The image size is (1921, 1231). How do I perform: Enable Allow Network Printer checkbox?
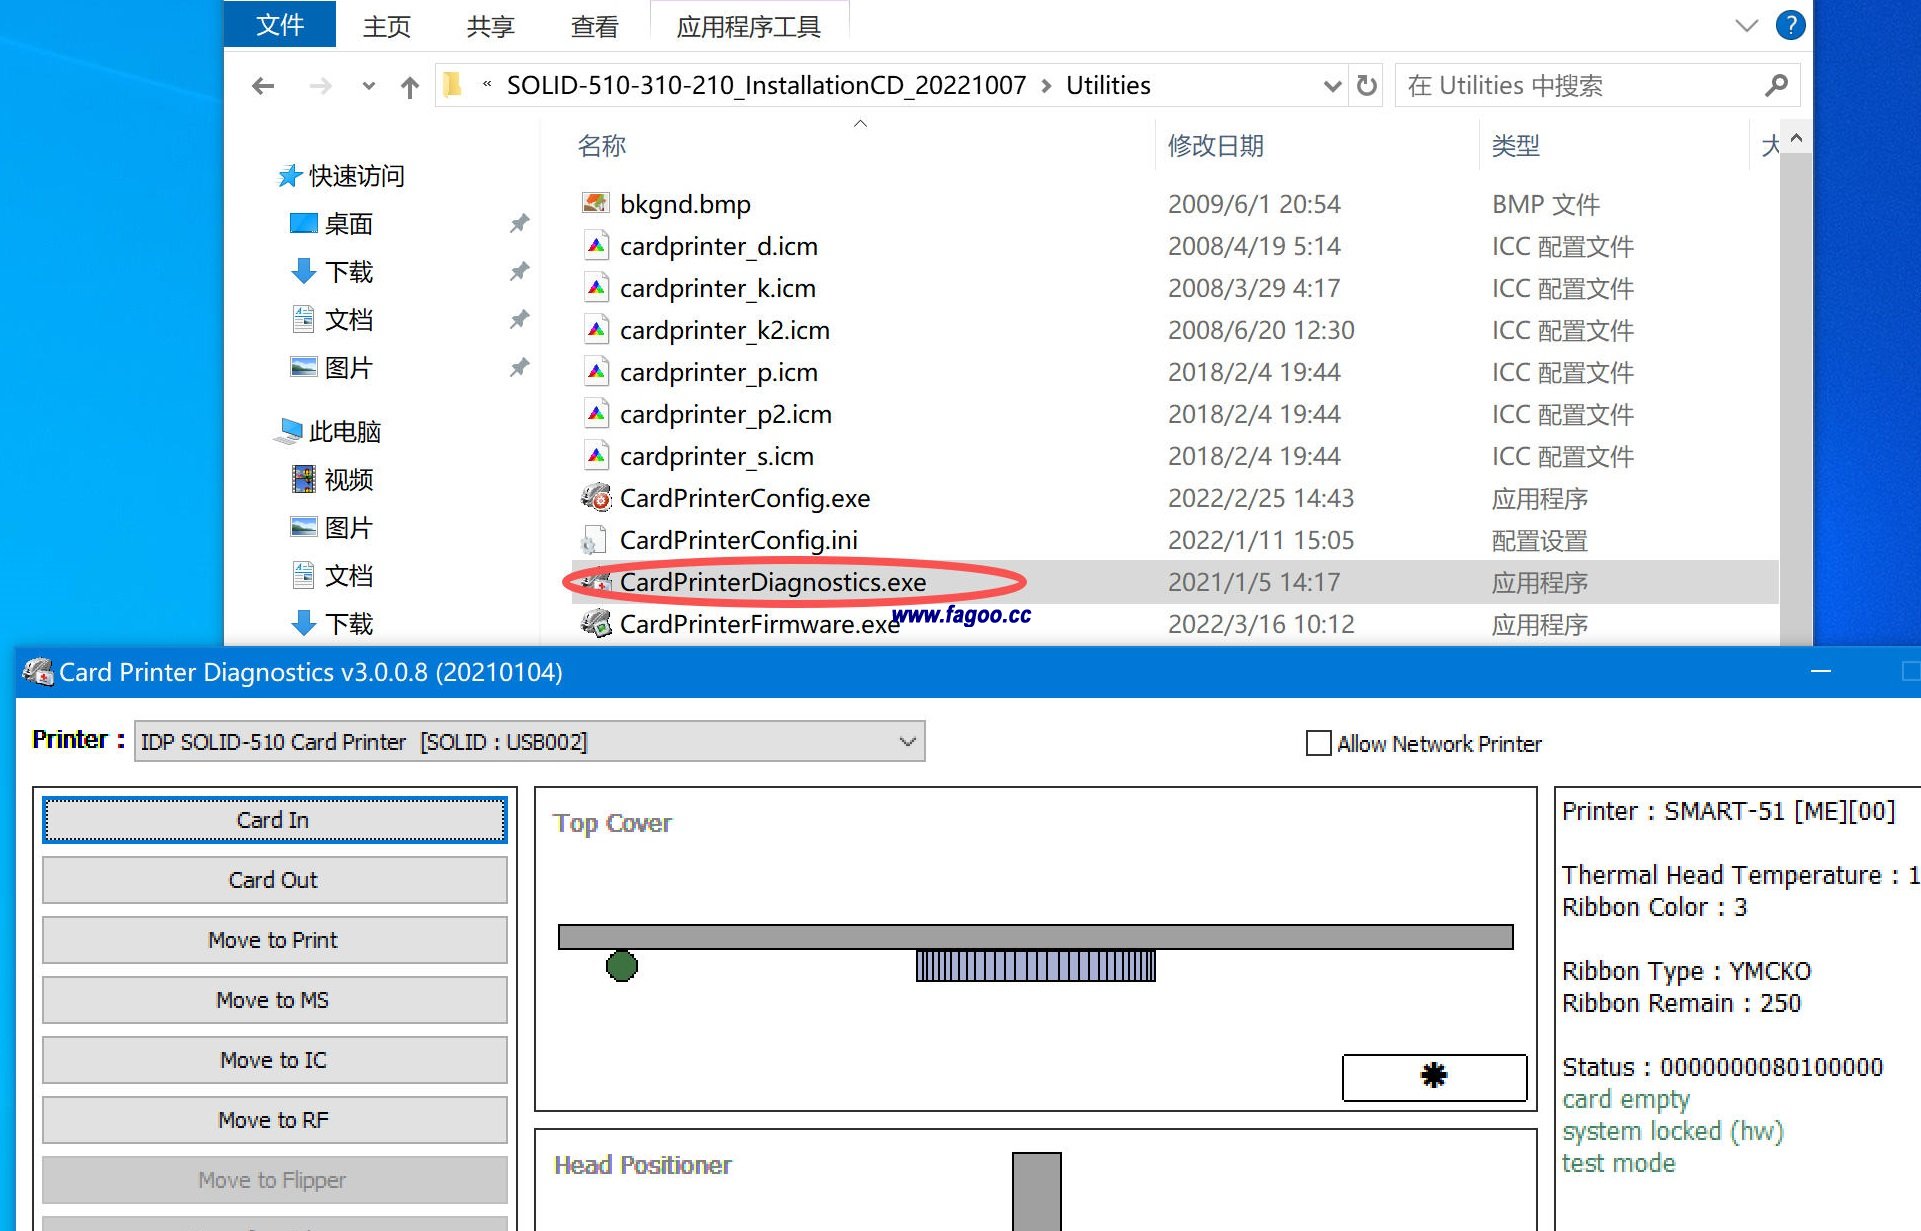tap(1319, 743)
